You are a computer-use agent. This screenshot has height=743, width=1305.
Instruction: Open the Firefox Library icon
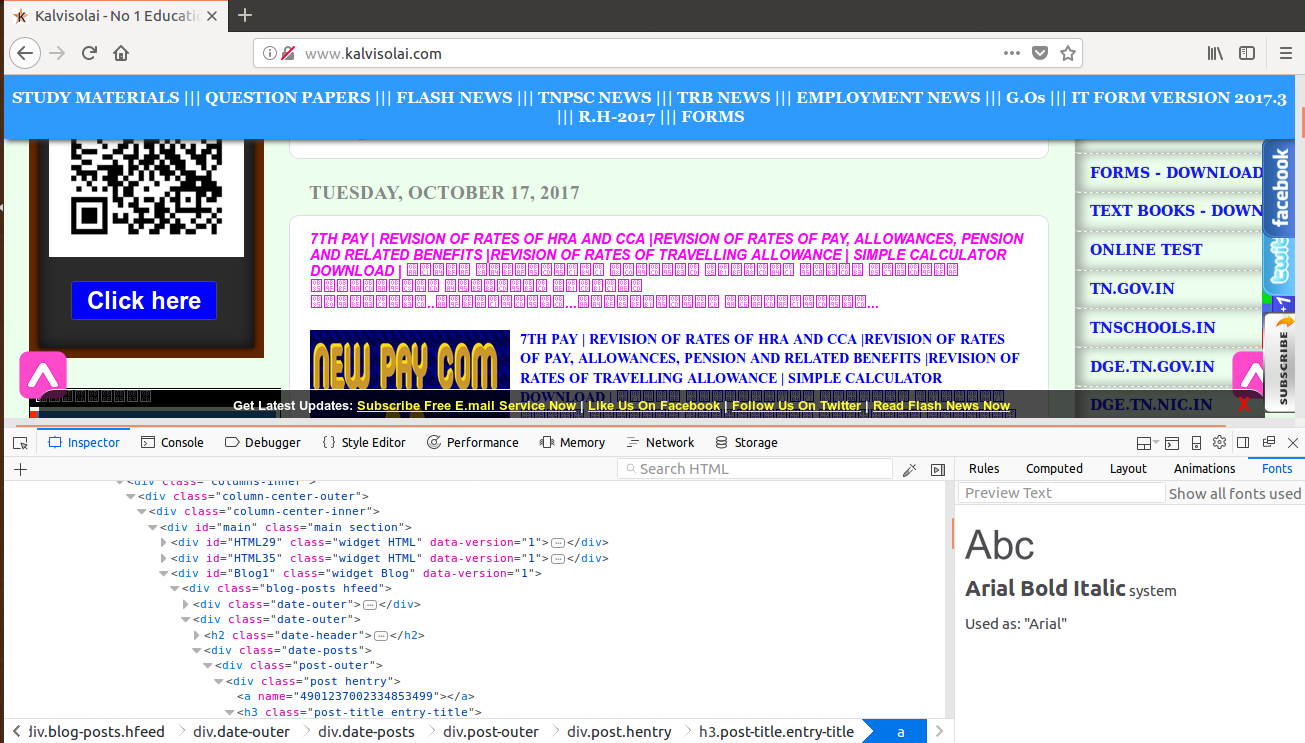coord(1214,53)
